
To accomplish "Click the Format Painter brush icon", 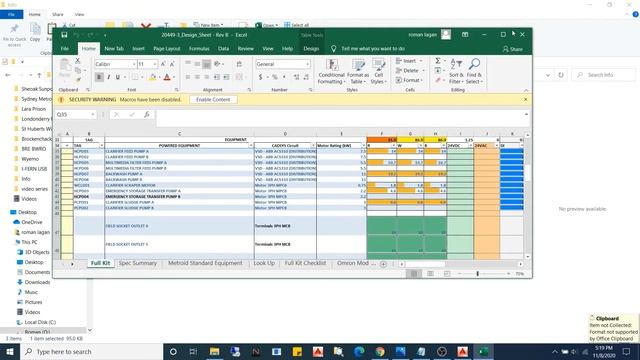I will point(78,80).
